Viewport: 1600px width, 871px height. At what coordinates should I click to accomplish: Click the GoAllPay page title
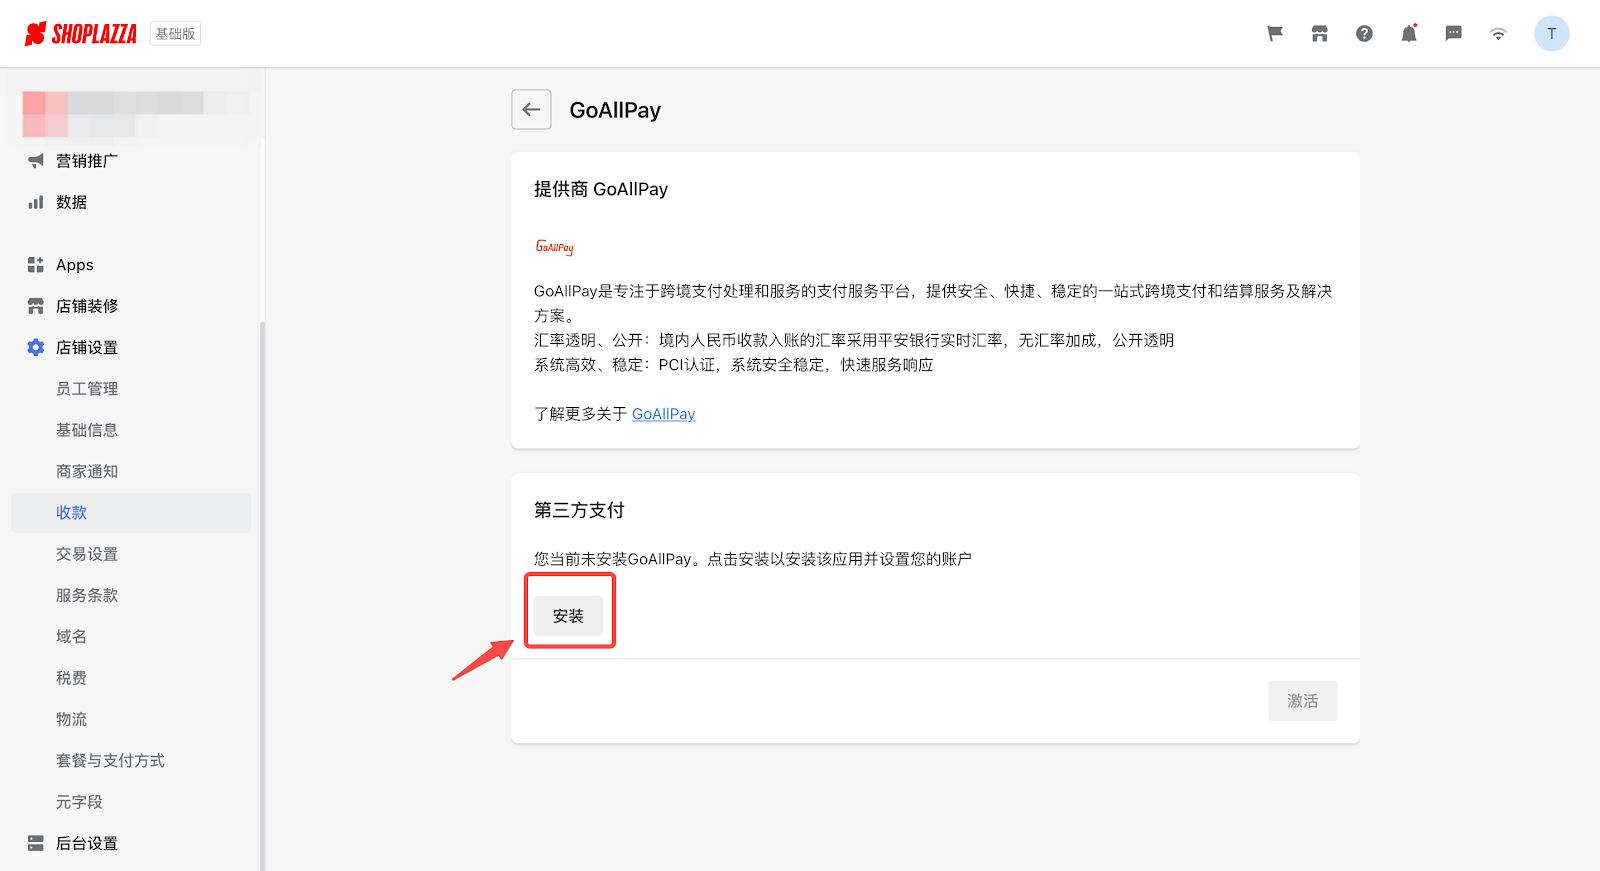click(x=615, y=110)
